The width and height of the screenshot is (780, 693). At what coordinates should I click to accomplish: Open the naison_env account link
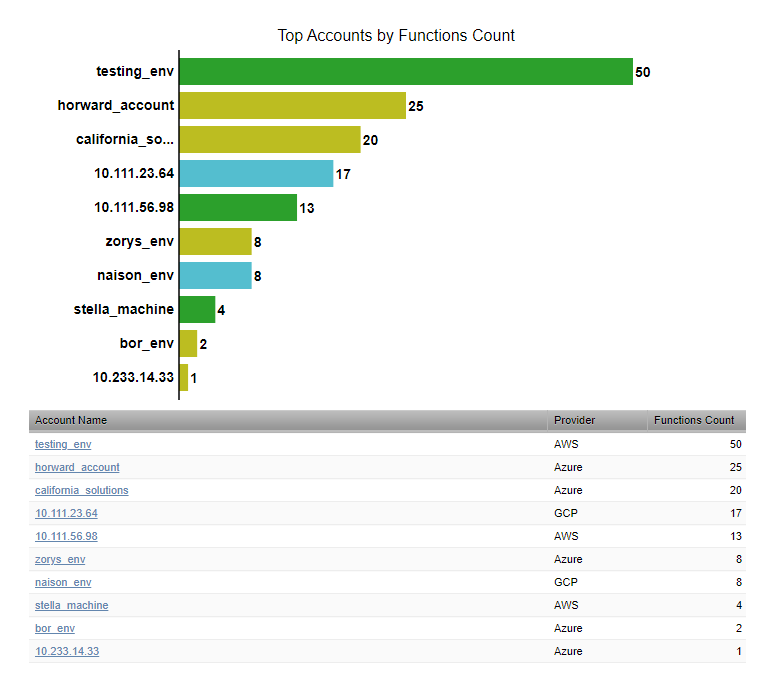[x=63, y=582]
